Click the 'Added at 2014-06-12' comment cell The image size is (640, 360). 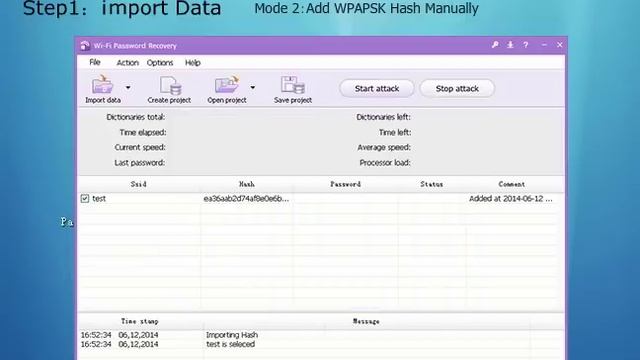[511, 199]
